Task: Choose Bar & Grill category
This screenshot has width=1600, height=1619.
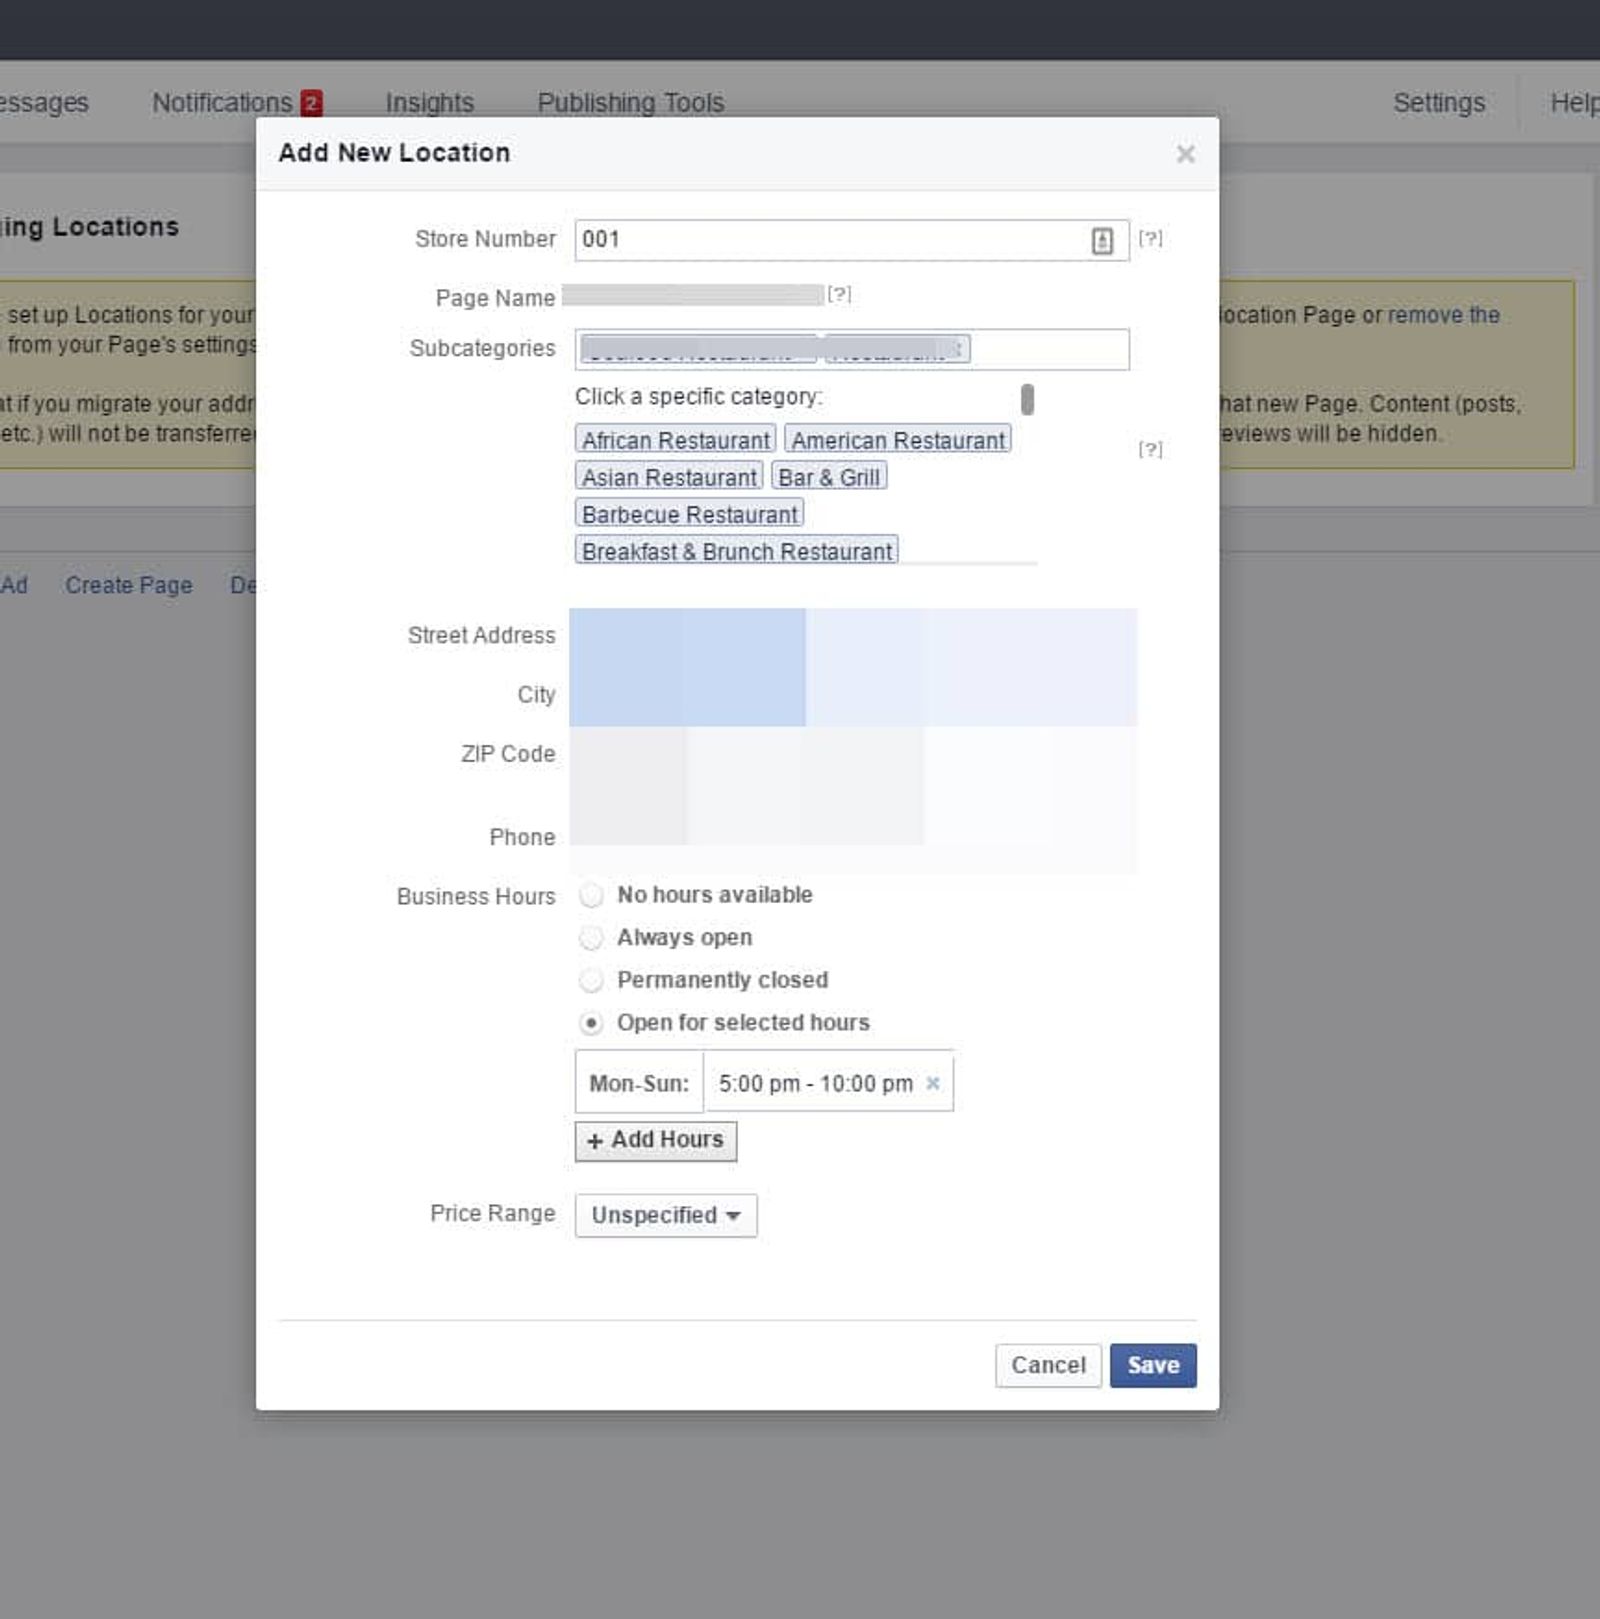Action: click(x=829, y=477)
